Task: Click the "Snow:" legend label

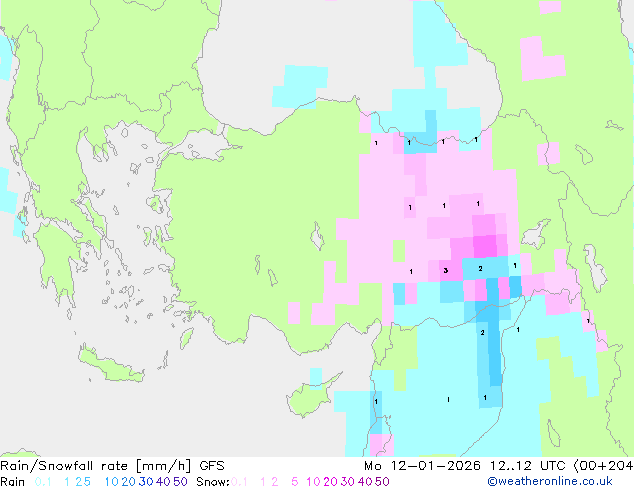Action: tap(213, 482)
